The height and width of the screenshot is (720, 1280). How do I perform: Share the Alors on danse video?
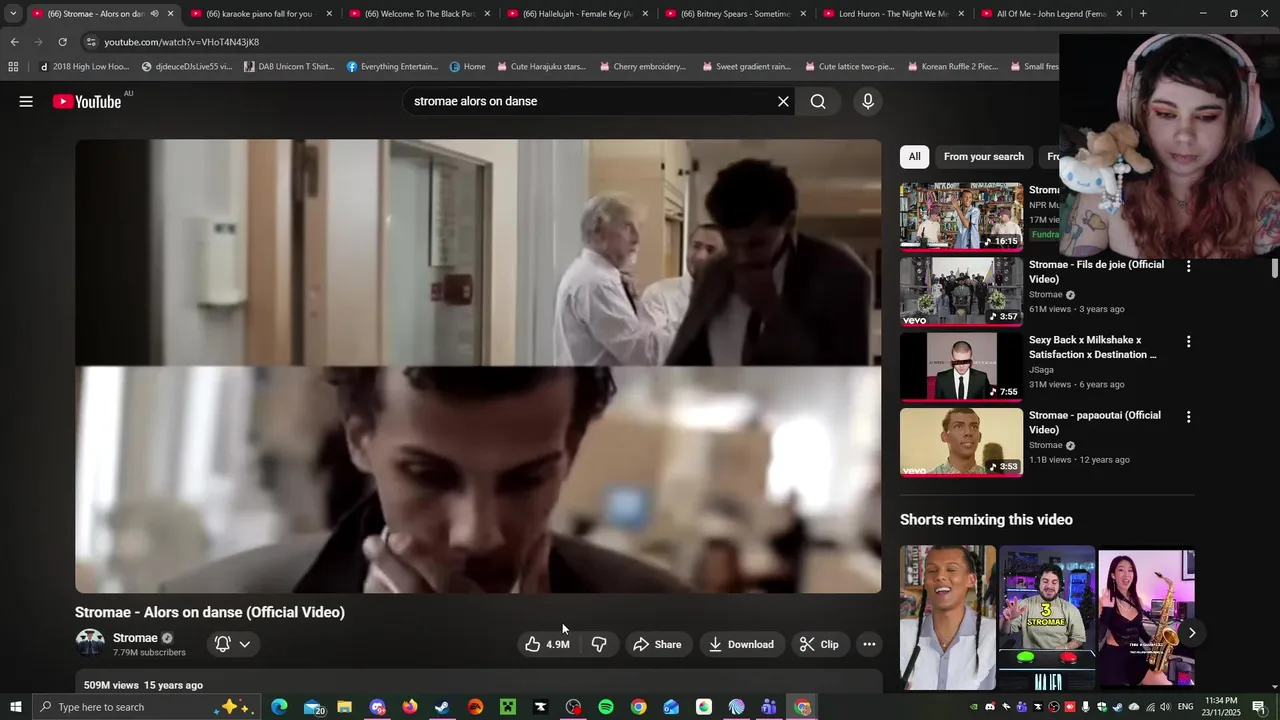pos(657,644)
